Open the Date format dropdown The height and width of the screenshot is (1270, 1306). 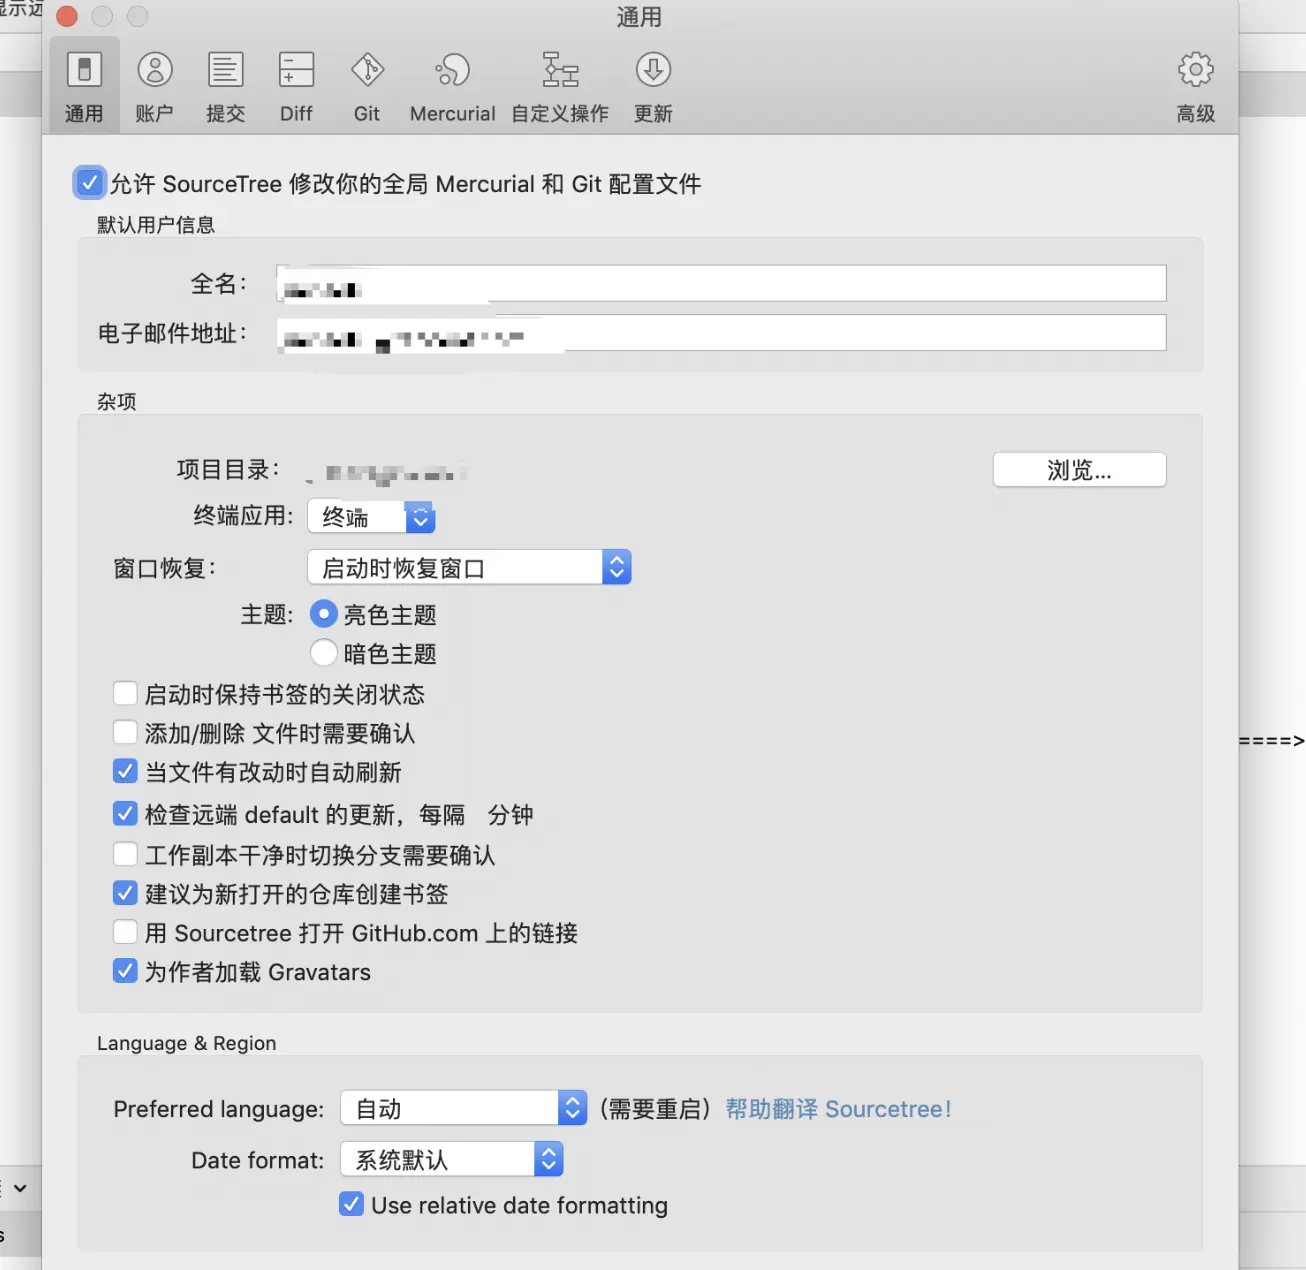point(452,1159)
